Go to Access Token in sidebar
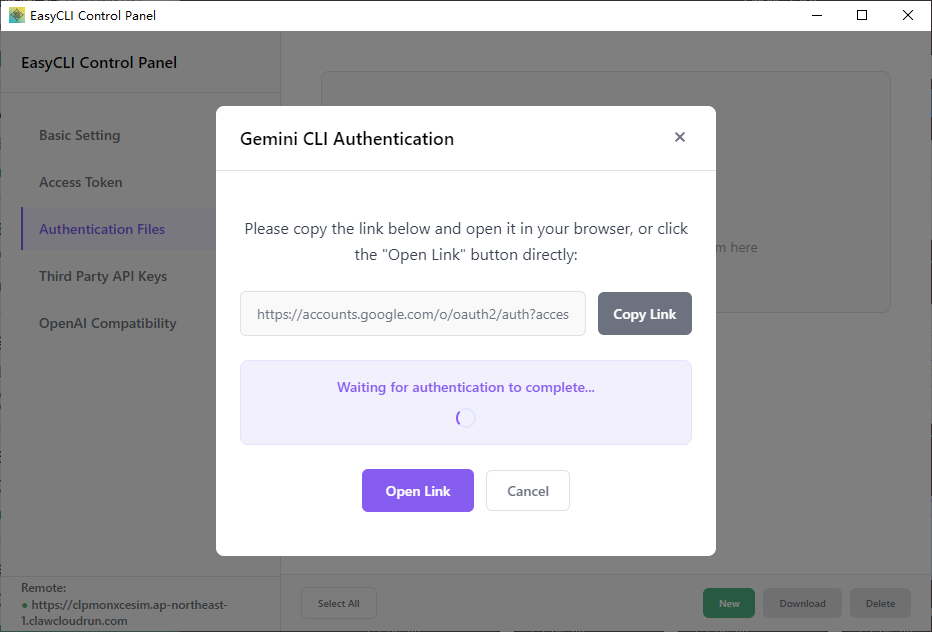The image size is (932, 632). click(81, 182)
